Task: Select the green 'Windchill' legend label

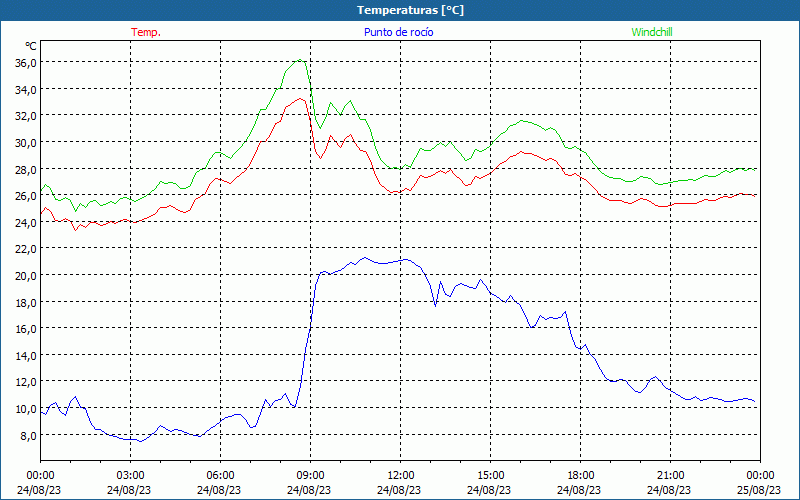Action: (x=652, y=32)
